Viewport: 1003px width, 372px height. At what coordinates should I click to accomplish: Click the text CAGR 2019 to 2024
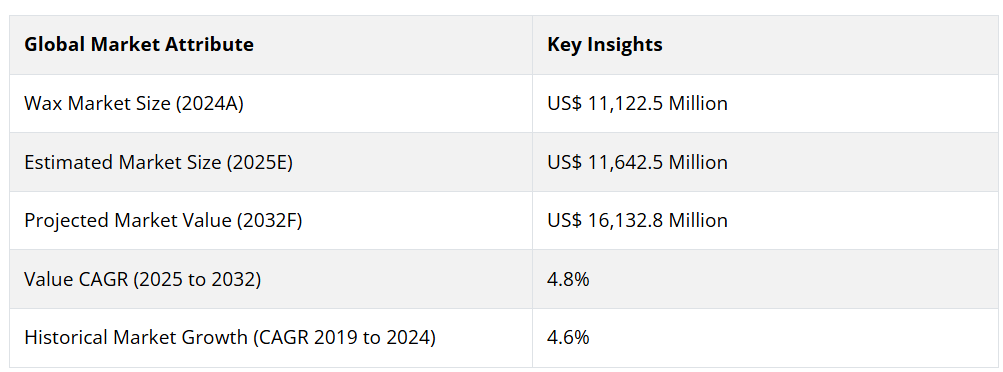tap(344, 337)
